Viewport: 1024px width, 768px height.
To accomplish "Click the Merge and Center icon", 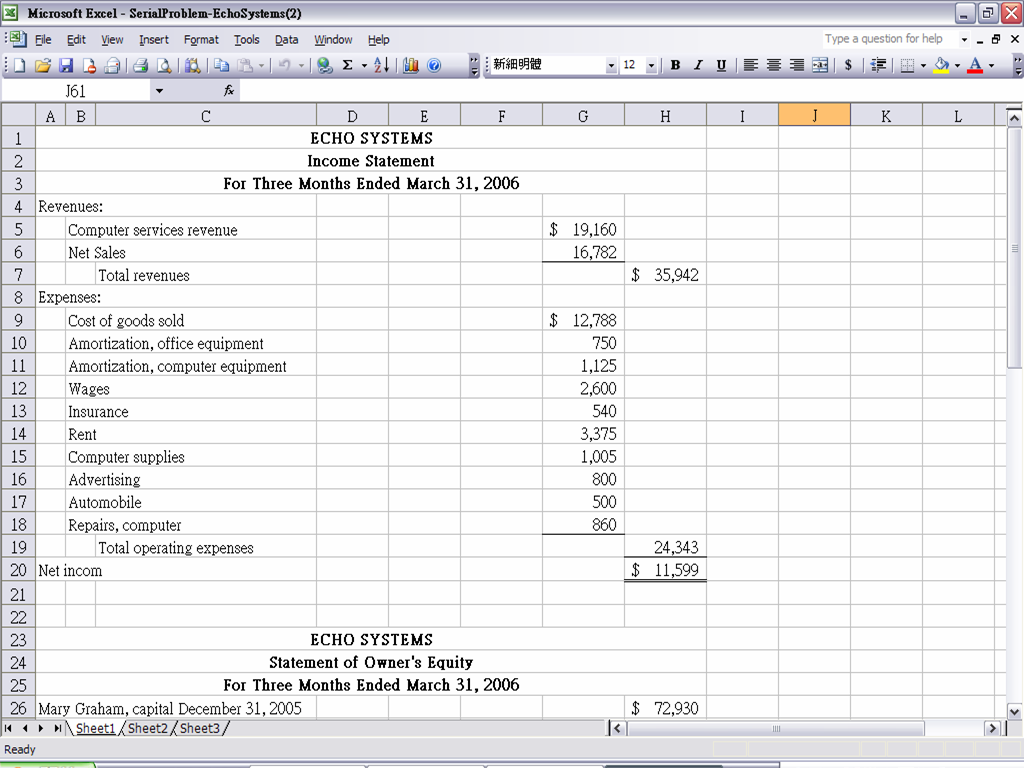I will click(x=820, y=65).
